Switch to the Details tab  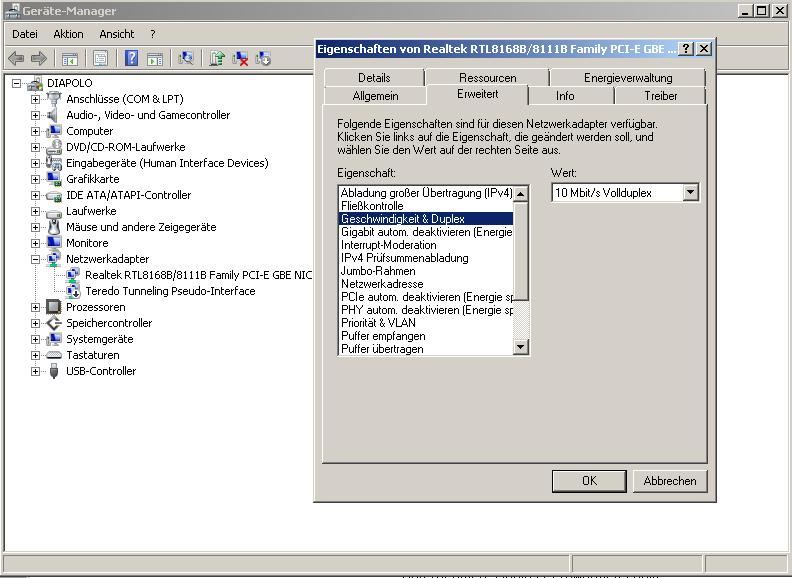(374, 78)
